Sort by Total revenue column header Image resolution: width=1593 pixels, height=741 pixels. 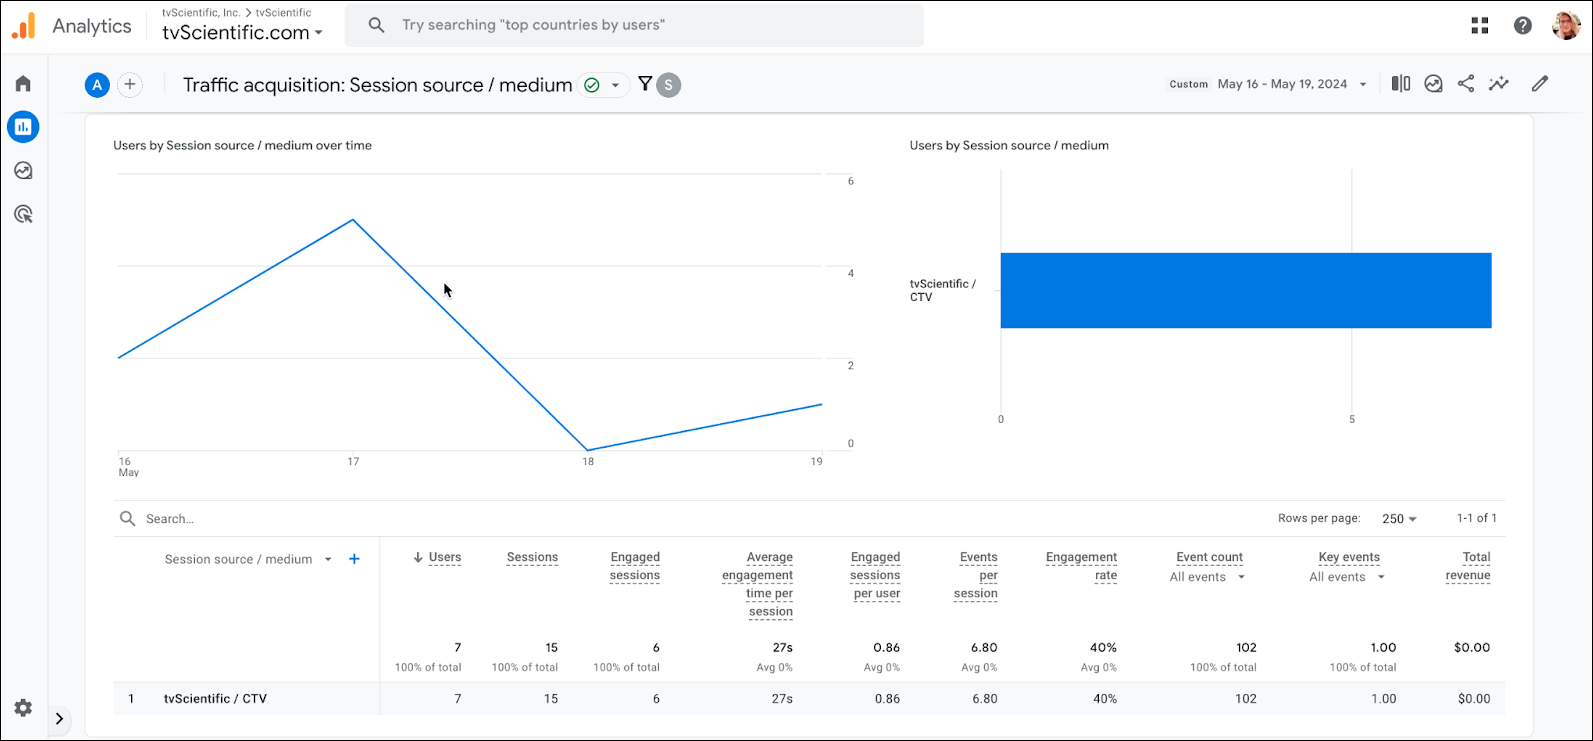click(1468, 566)
